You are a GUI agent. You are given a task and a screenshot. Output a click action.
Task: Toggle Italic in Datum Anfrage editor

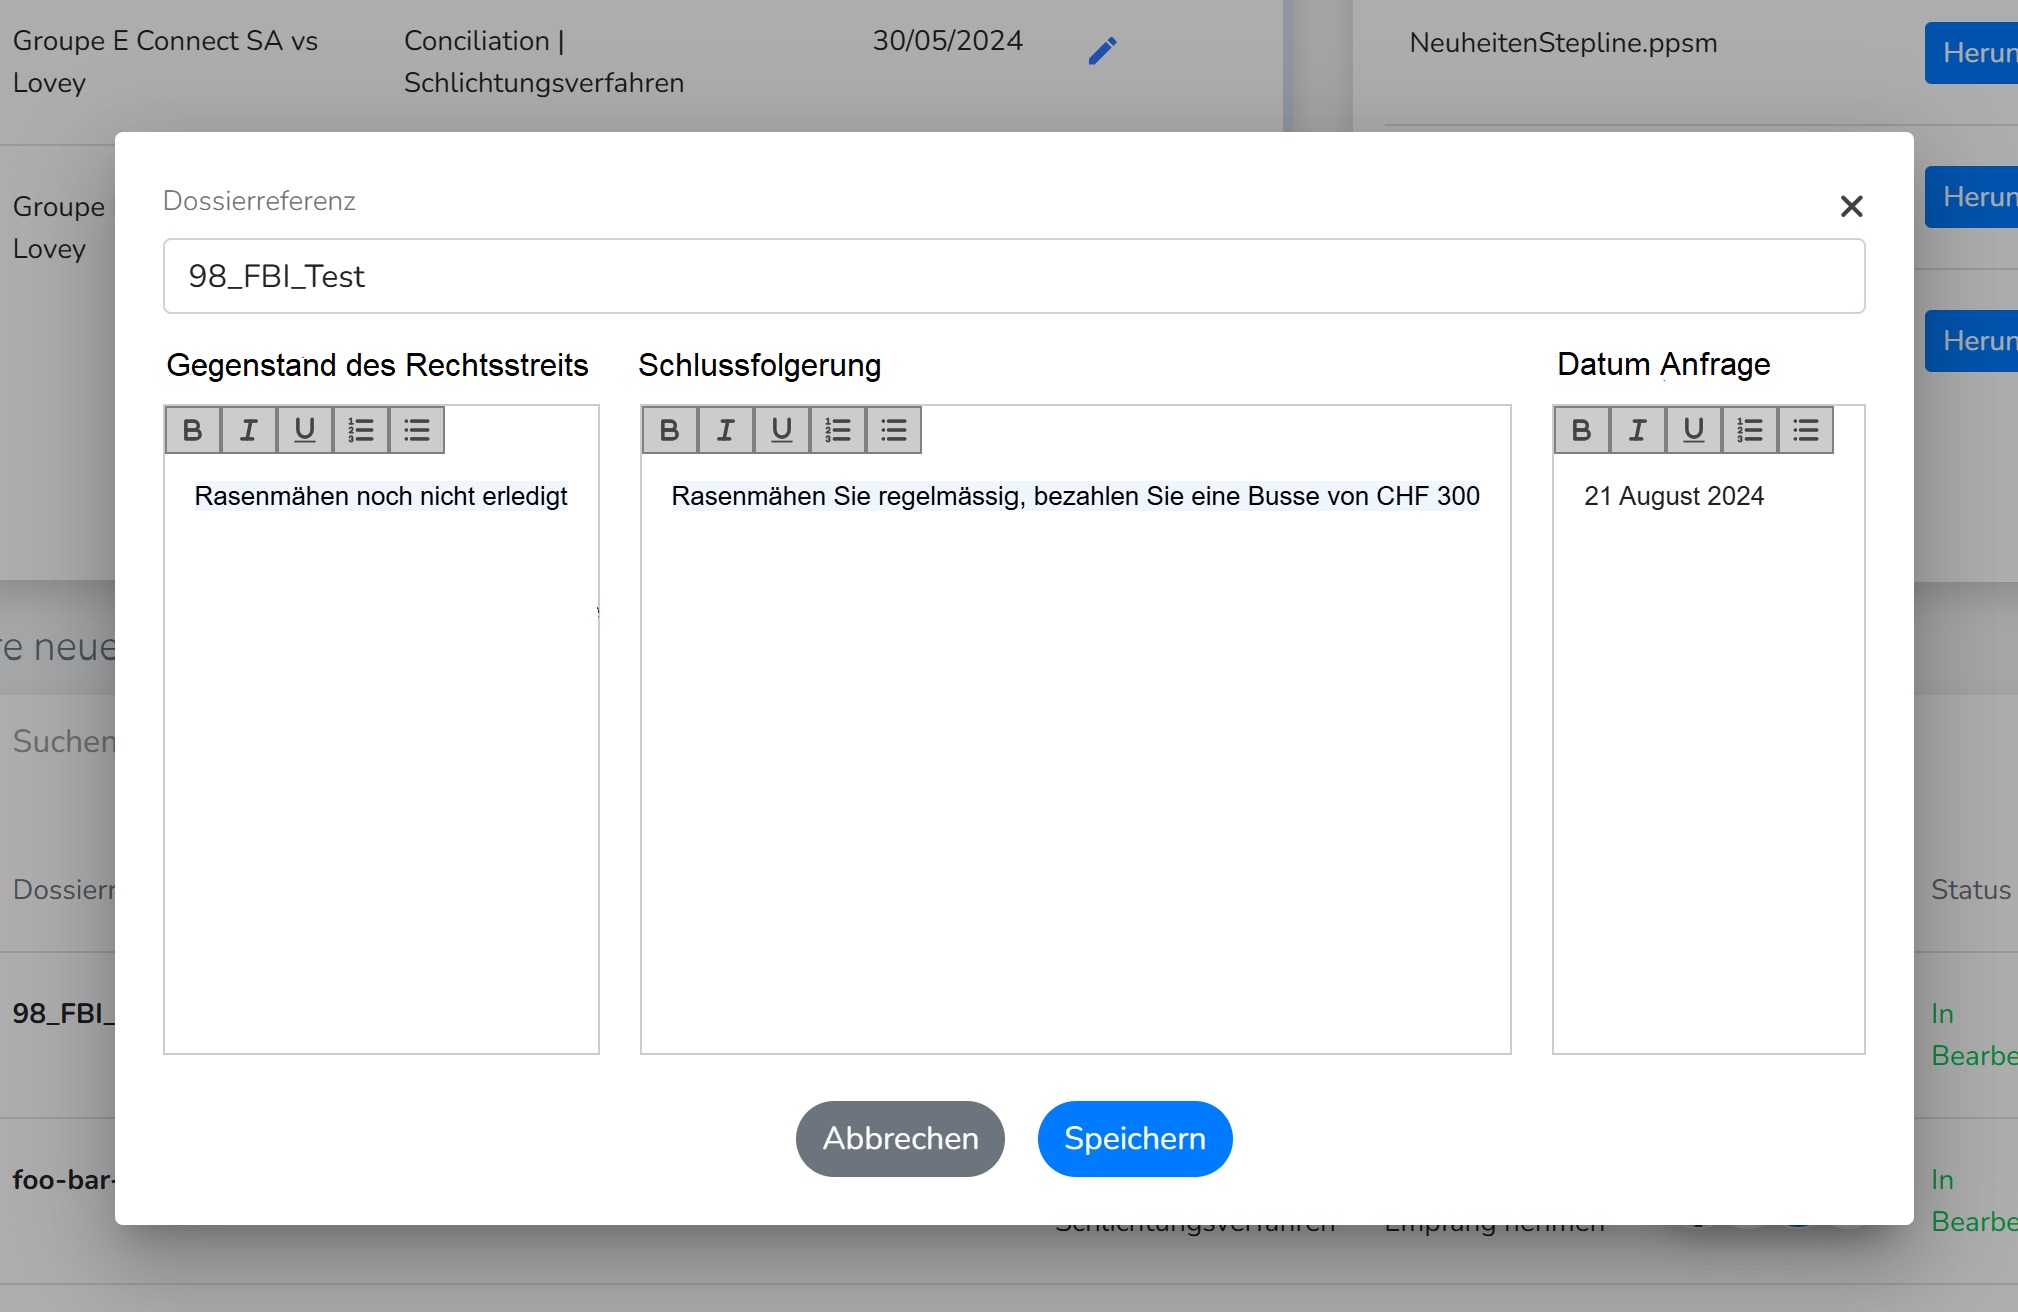point(1638,430)
